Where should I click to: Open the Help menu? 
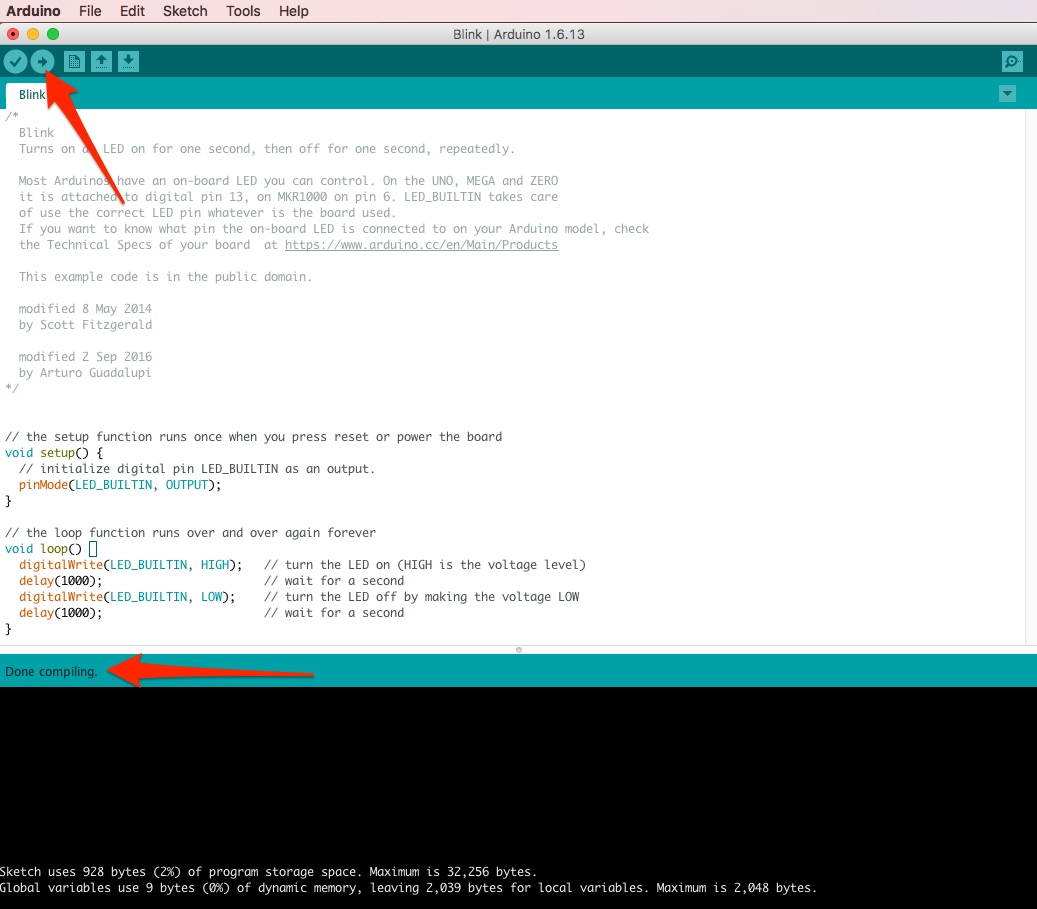pyautogui.click(x=293, y=11)
